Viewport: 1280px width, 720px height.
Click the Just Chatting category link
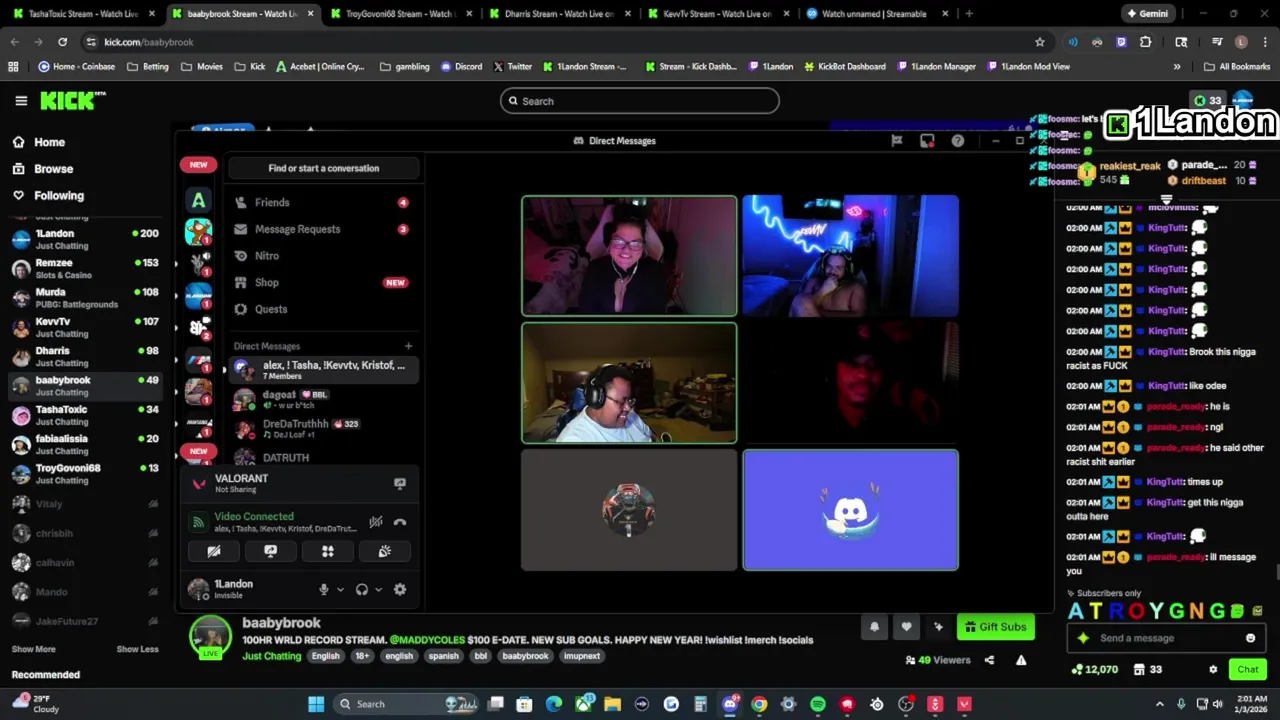click(271, 656)
